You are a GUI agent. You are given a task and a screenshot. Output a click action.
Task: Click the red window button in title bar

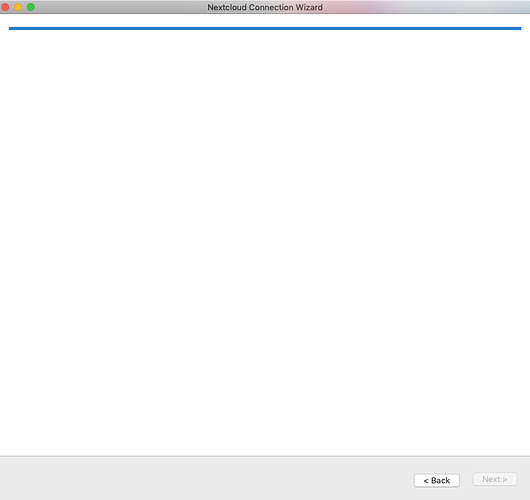(x=5, y=7)
